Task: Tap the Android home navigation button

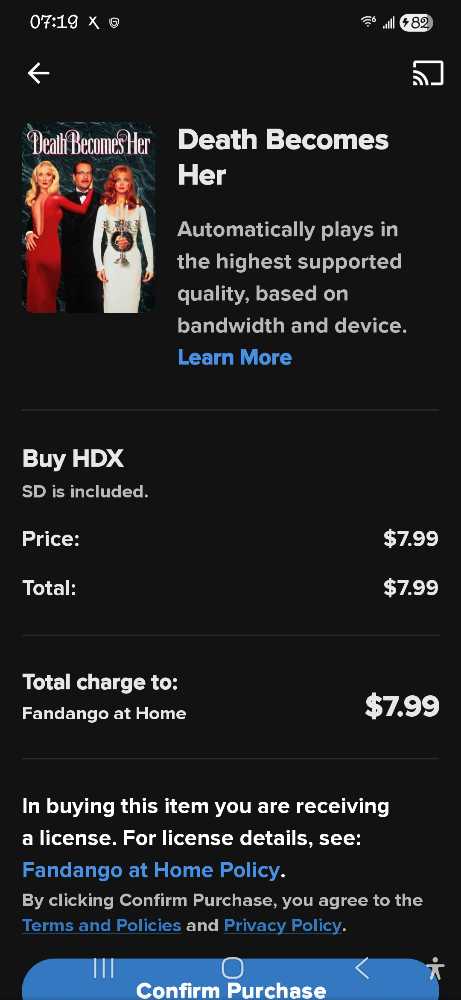Action: [x=232, y=968]
